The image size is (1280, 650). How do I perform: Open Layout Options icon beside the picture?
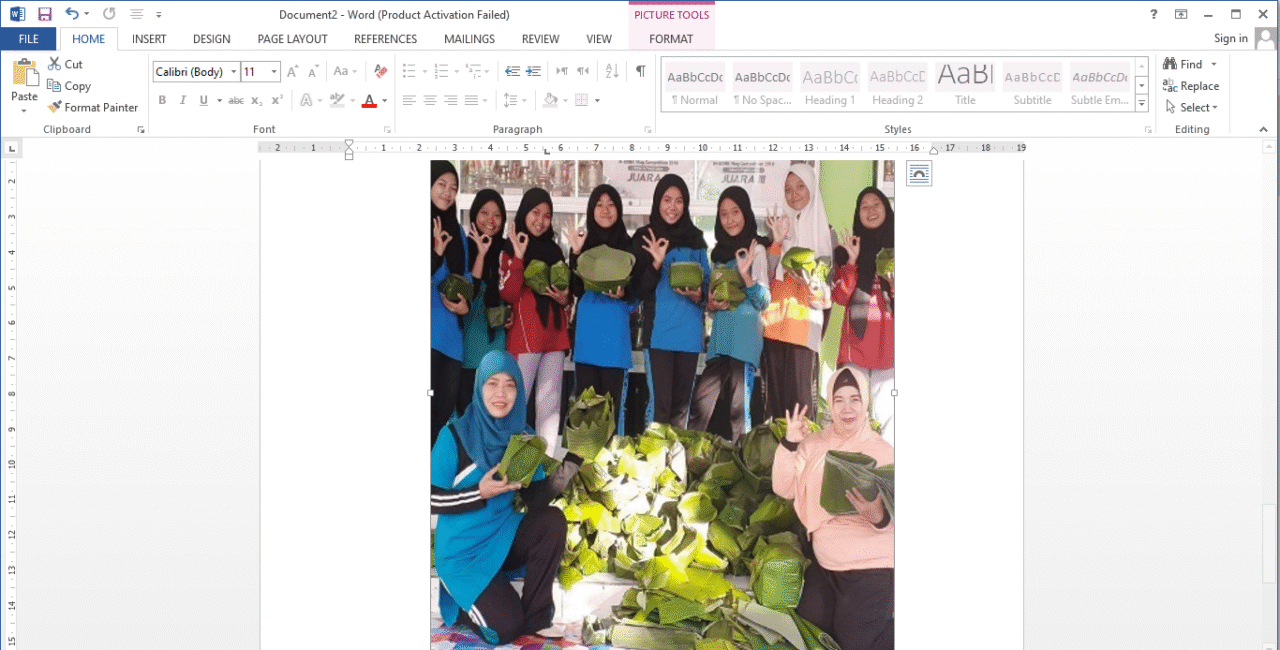pyautogui.click(x=918, y=173)
